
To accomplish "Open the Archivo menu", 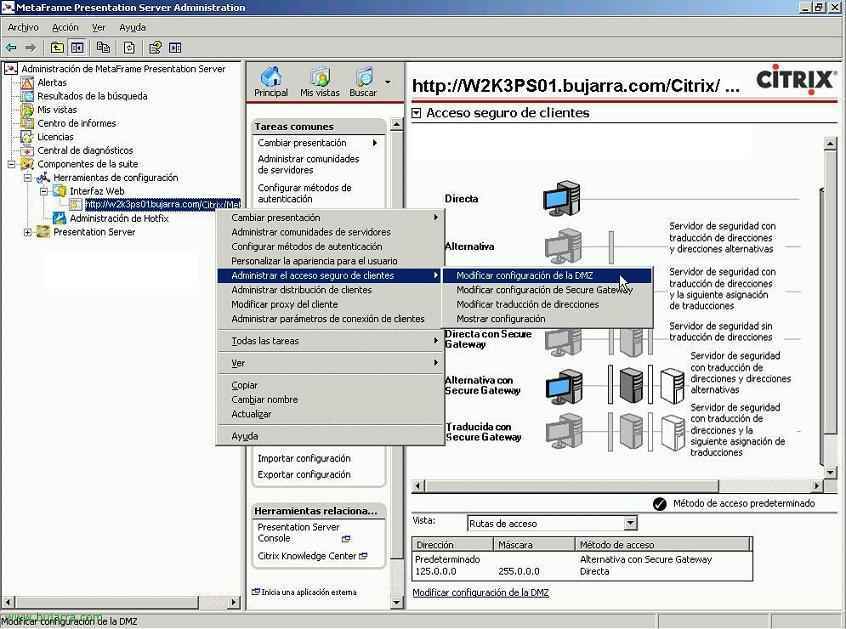I will [x=23, y=28].
